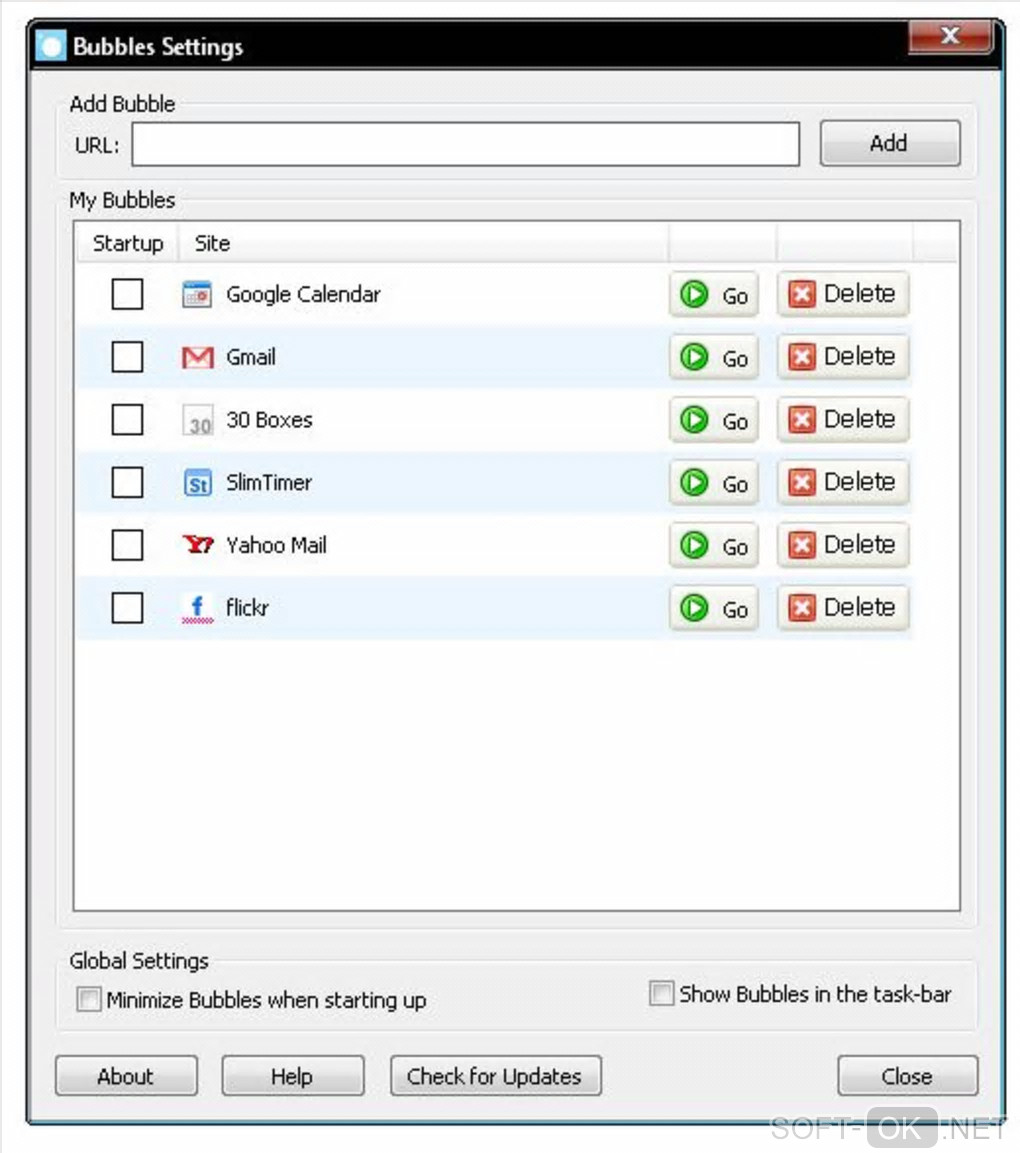1020x1153 pixels.
Task: Click the flickr site icon
Action: (x=197, y=609)
